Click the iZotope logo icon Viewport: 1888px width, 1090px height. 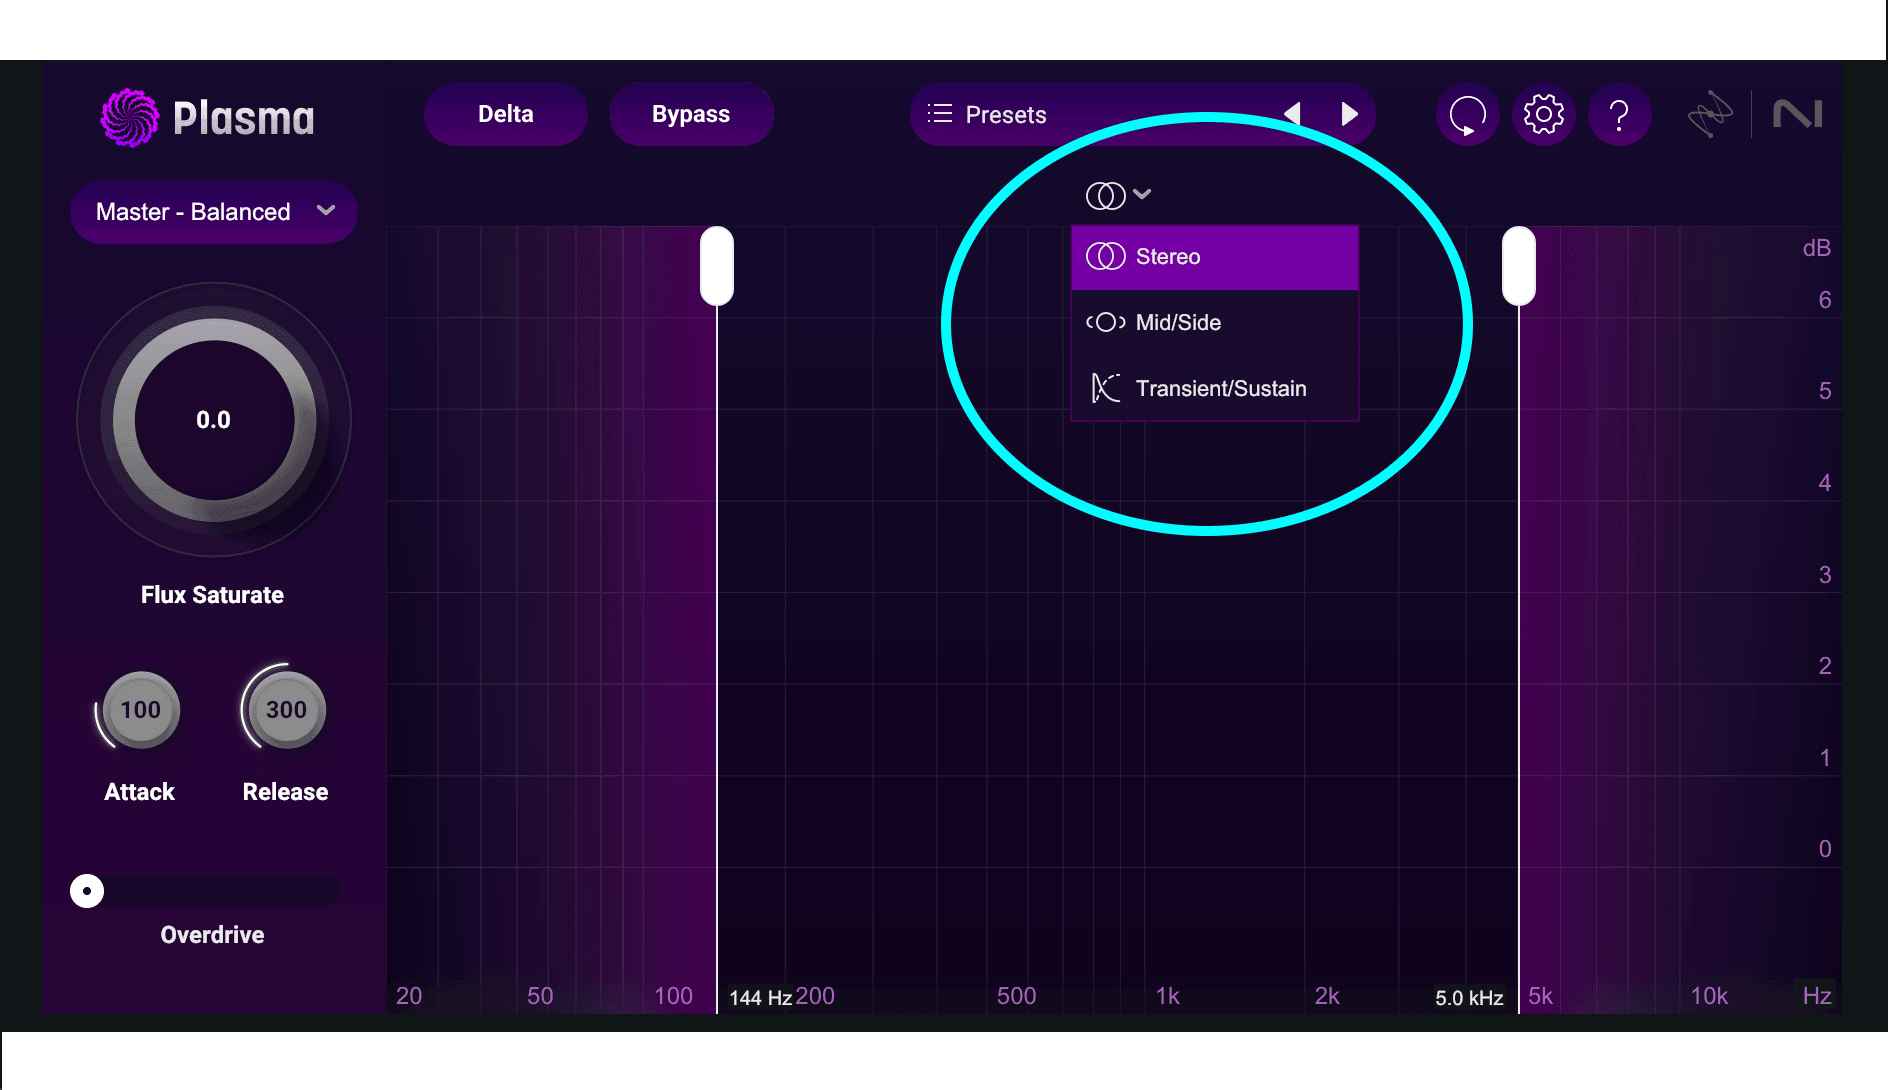tap(1710, 114)
